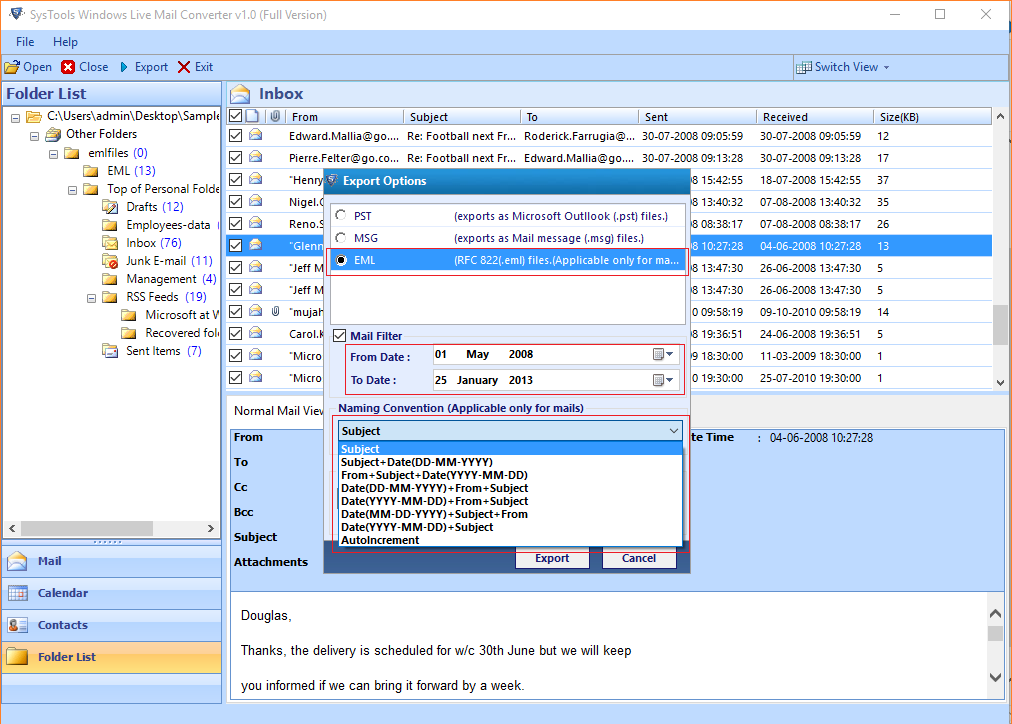1012x724 pixels.
Task: Select the PST export radio button
Action: (341, 216)
